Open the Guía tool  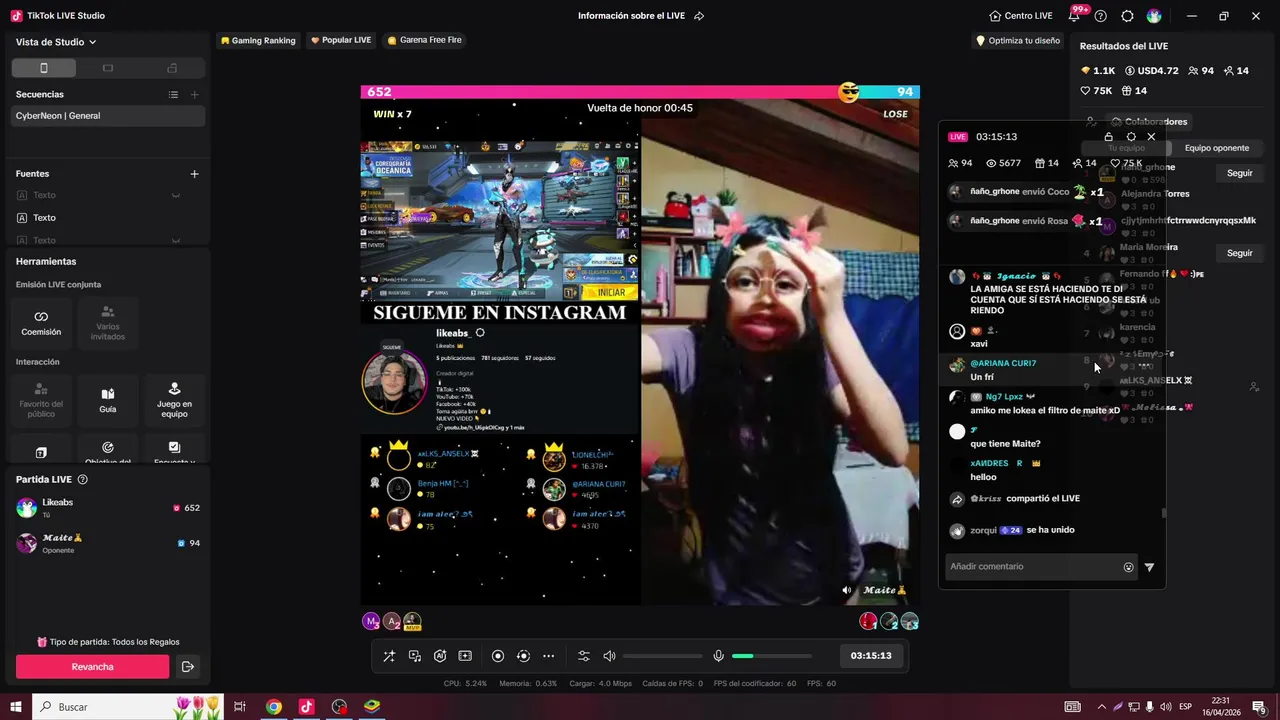(x=108, y=399)
